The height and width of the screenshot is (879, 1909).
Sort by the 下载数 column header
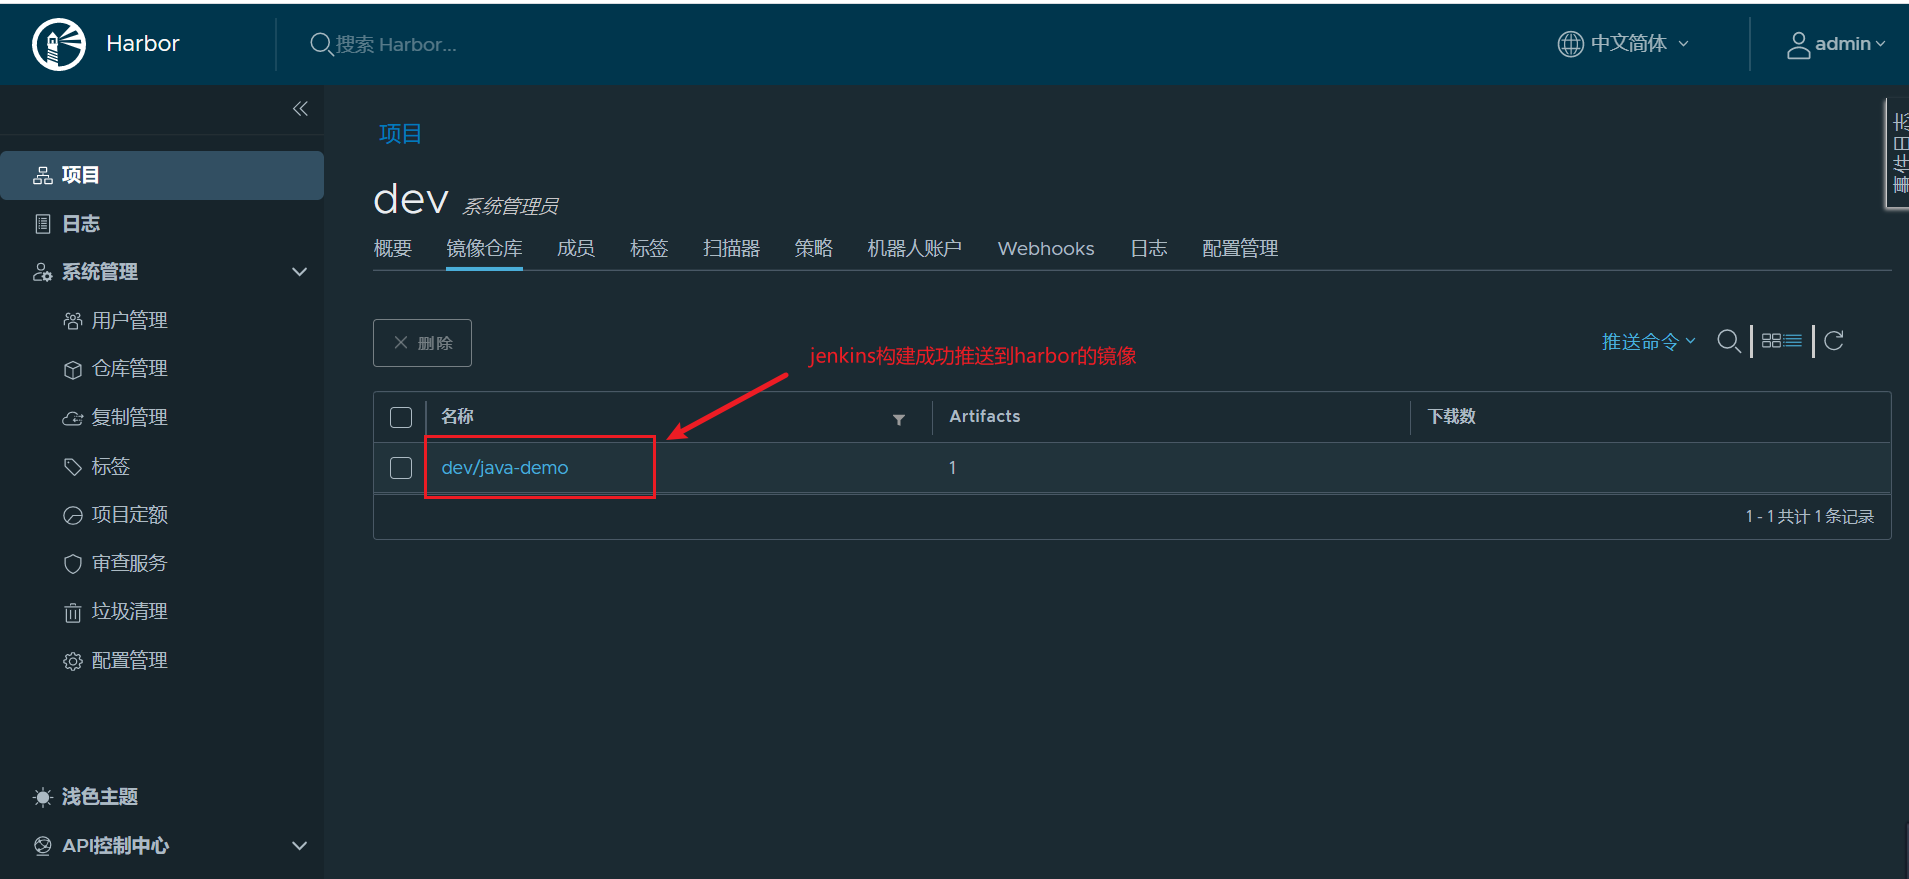tap(1452, 416)
